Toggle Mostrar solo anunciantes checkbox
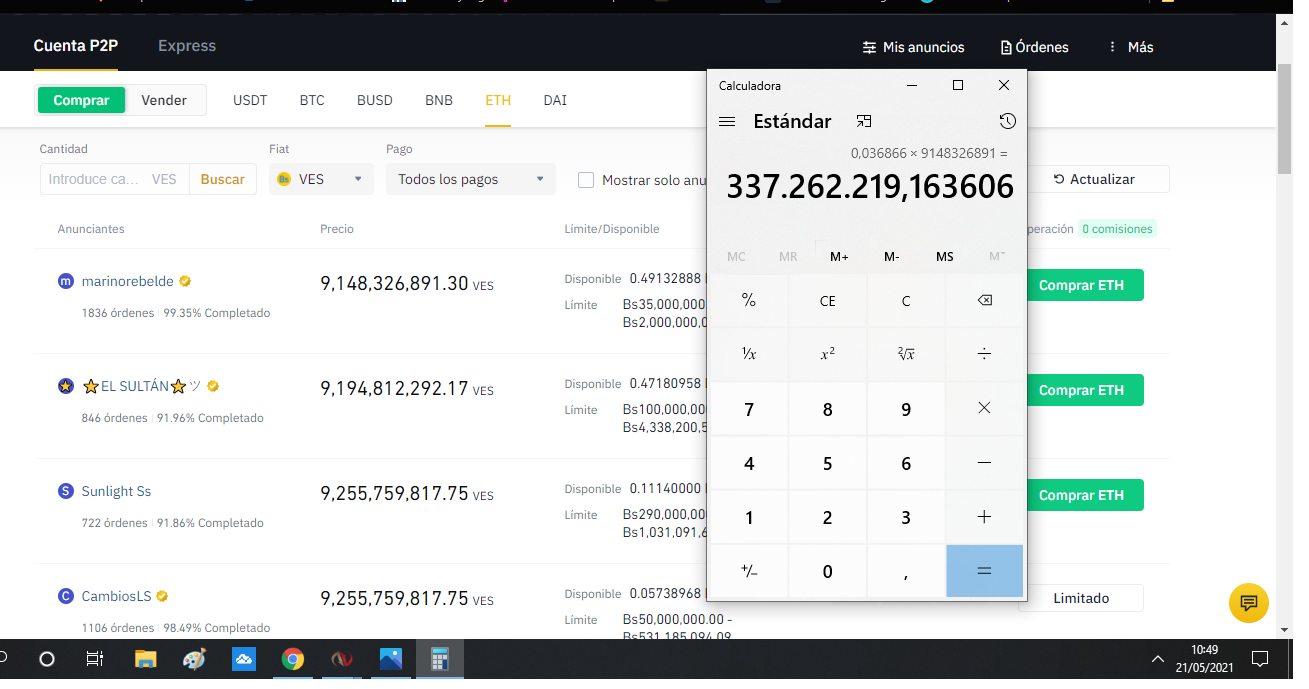The width and height of the screenshot is (1309, 689). pos(586,180)
